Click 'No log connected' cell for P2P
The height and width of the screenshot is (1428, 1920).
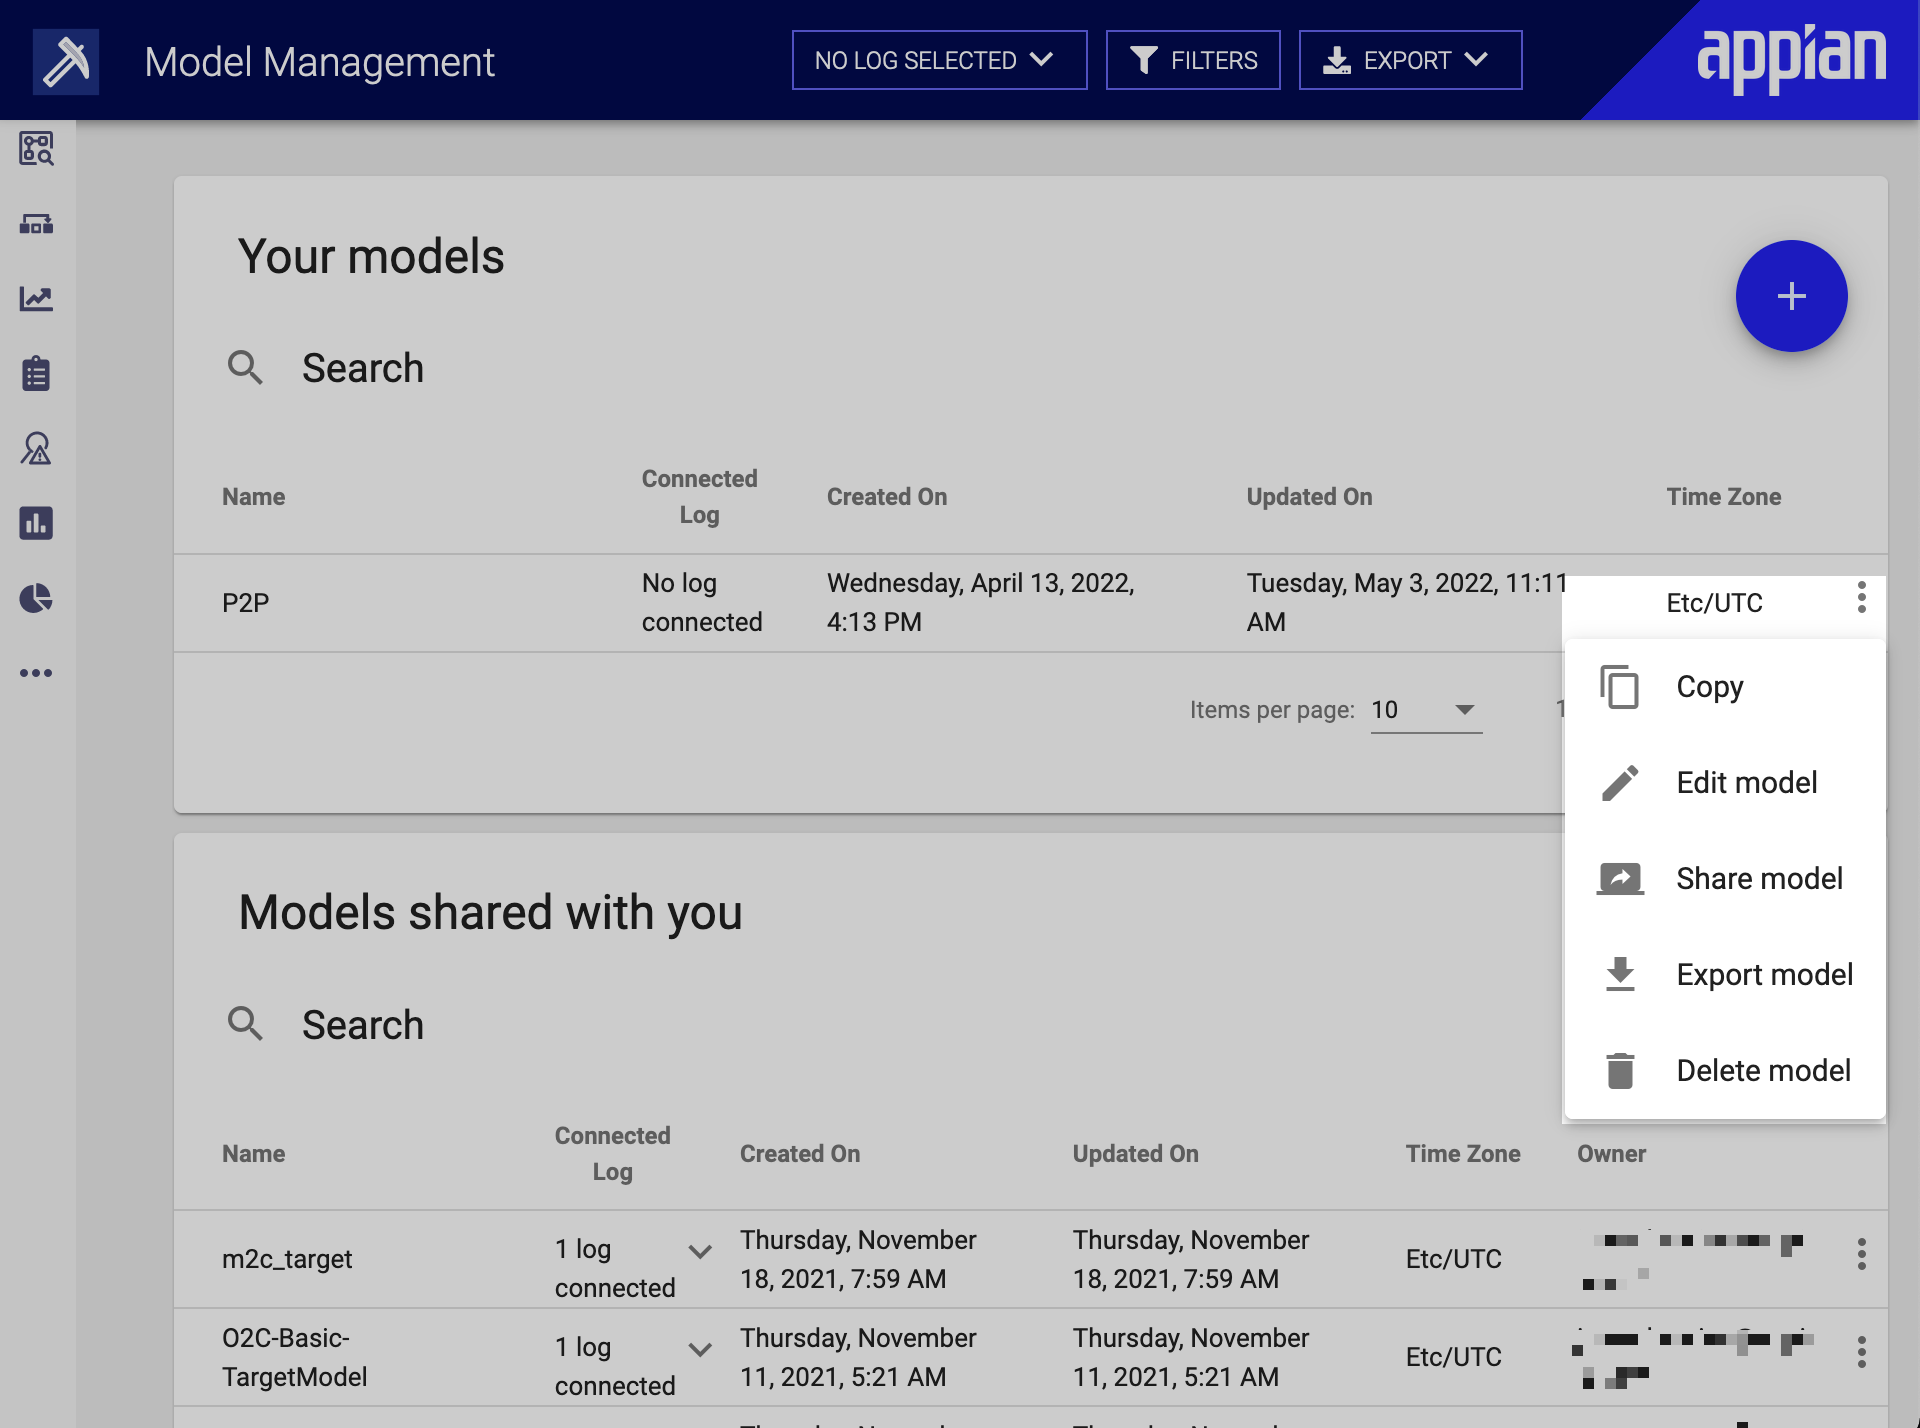click(x=702, y=602)
